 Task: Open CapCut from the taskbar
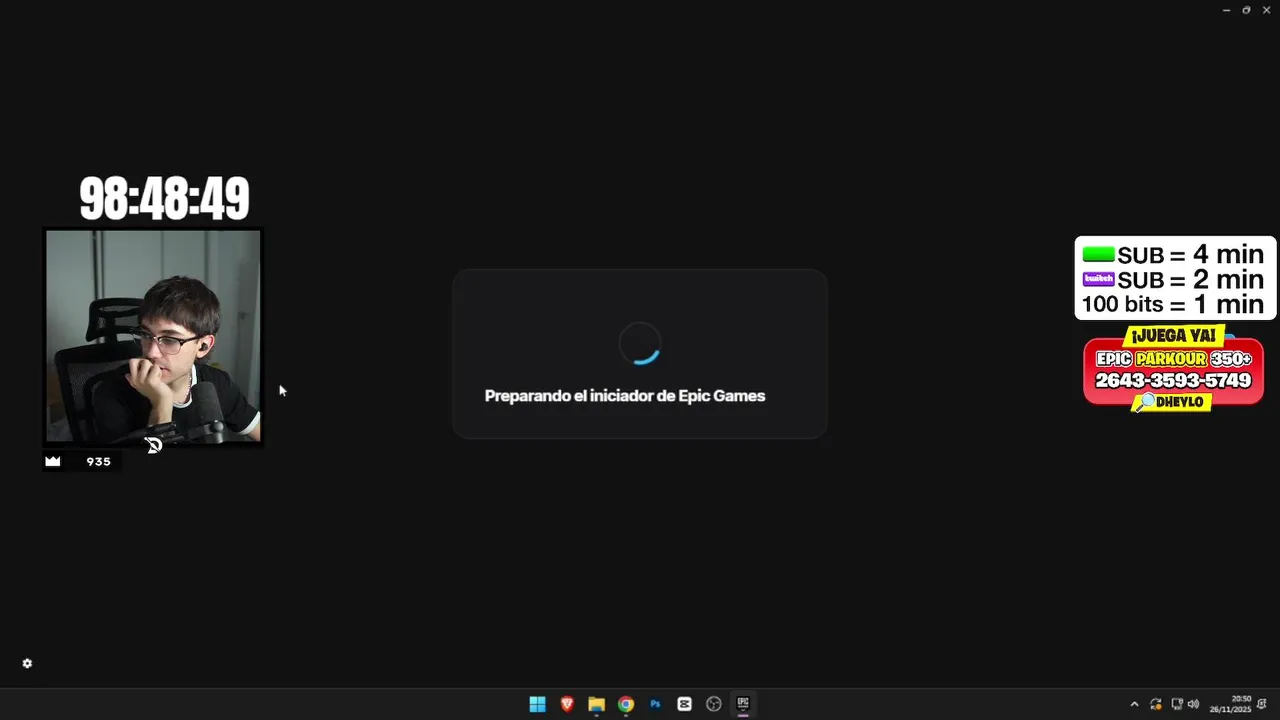pos(684,704)
